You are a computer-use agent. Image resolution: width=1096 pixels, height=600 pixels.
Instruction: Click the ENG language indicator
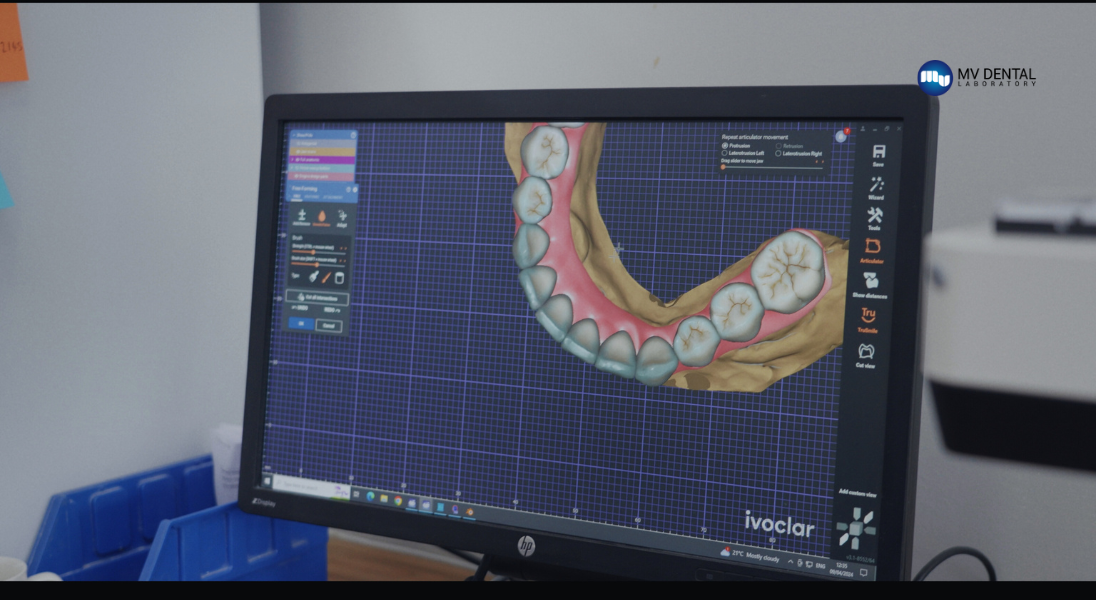tap(821, 566)
